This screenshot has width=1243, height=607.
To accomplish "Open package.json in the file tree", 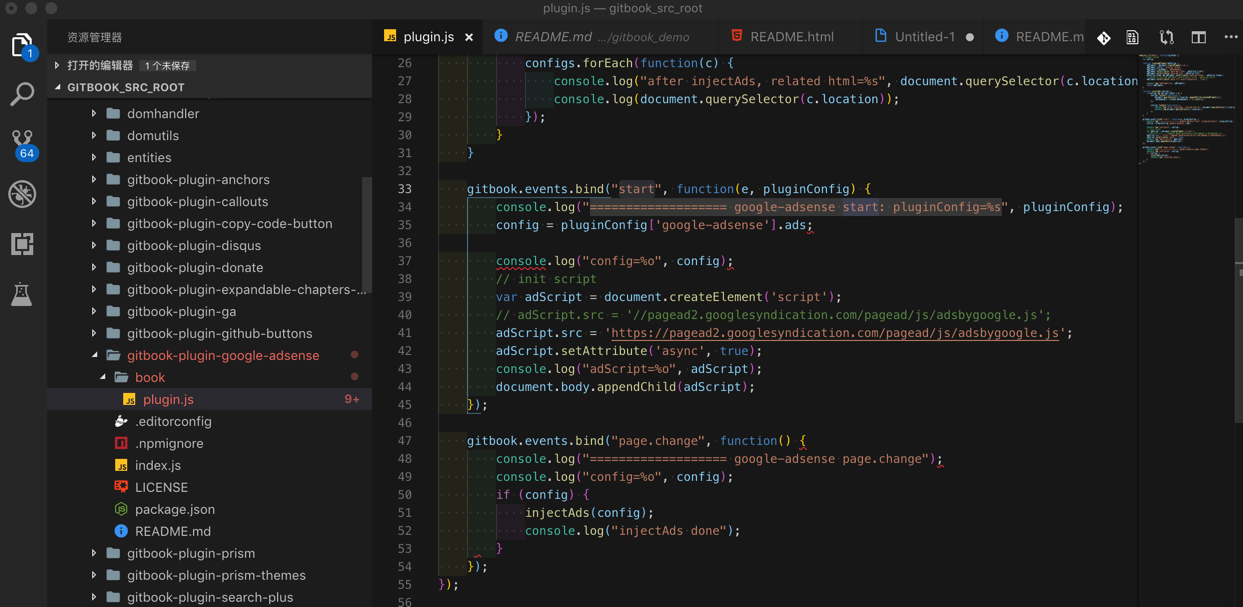I will click(x=174, y=509).
